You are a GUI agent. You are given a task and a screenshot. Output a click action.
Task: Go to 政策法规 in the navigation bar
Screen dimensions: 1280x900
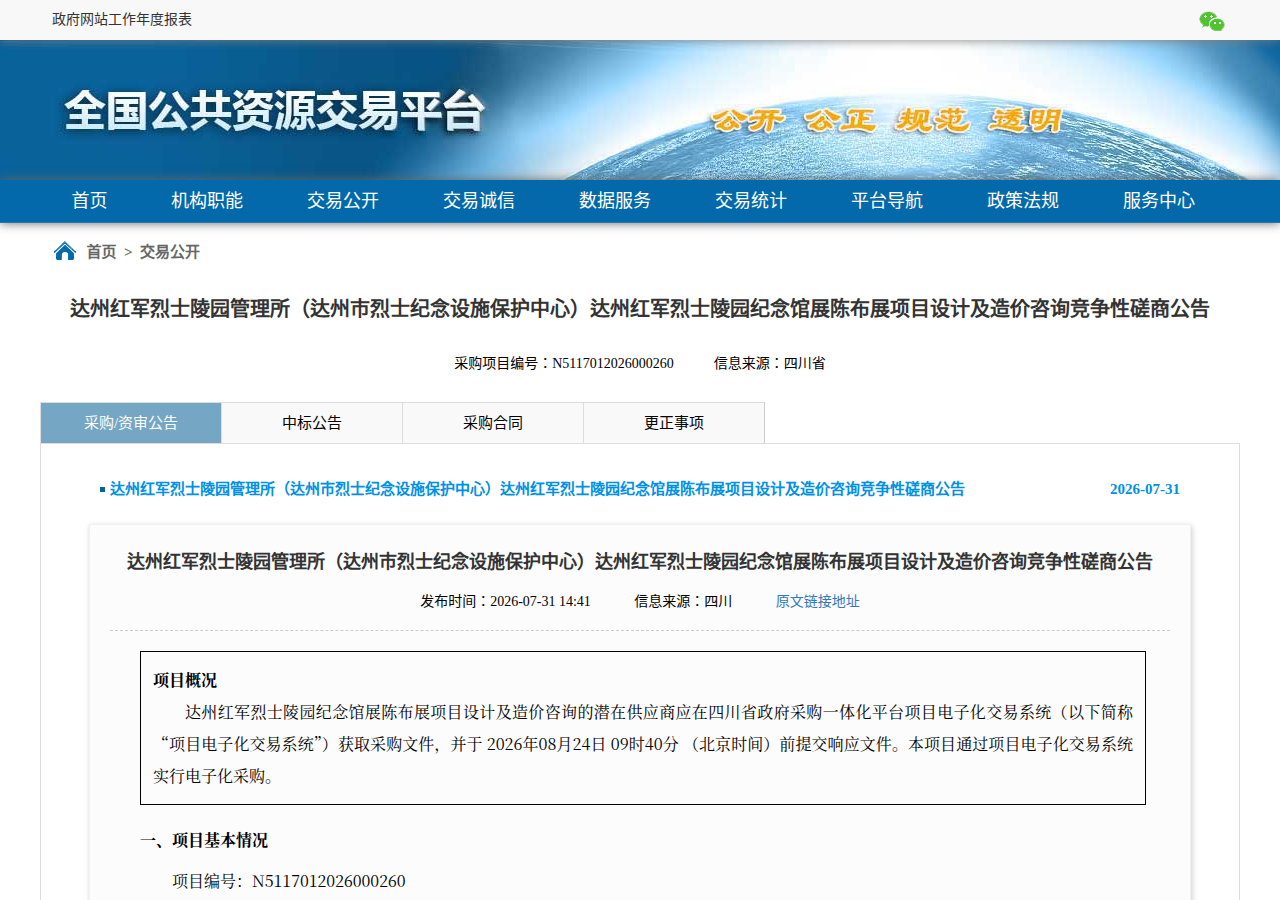click(1023, 200)
